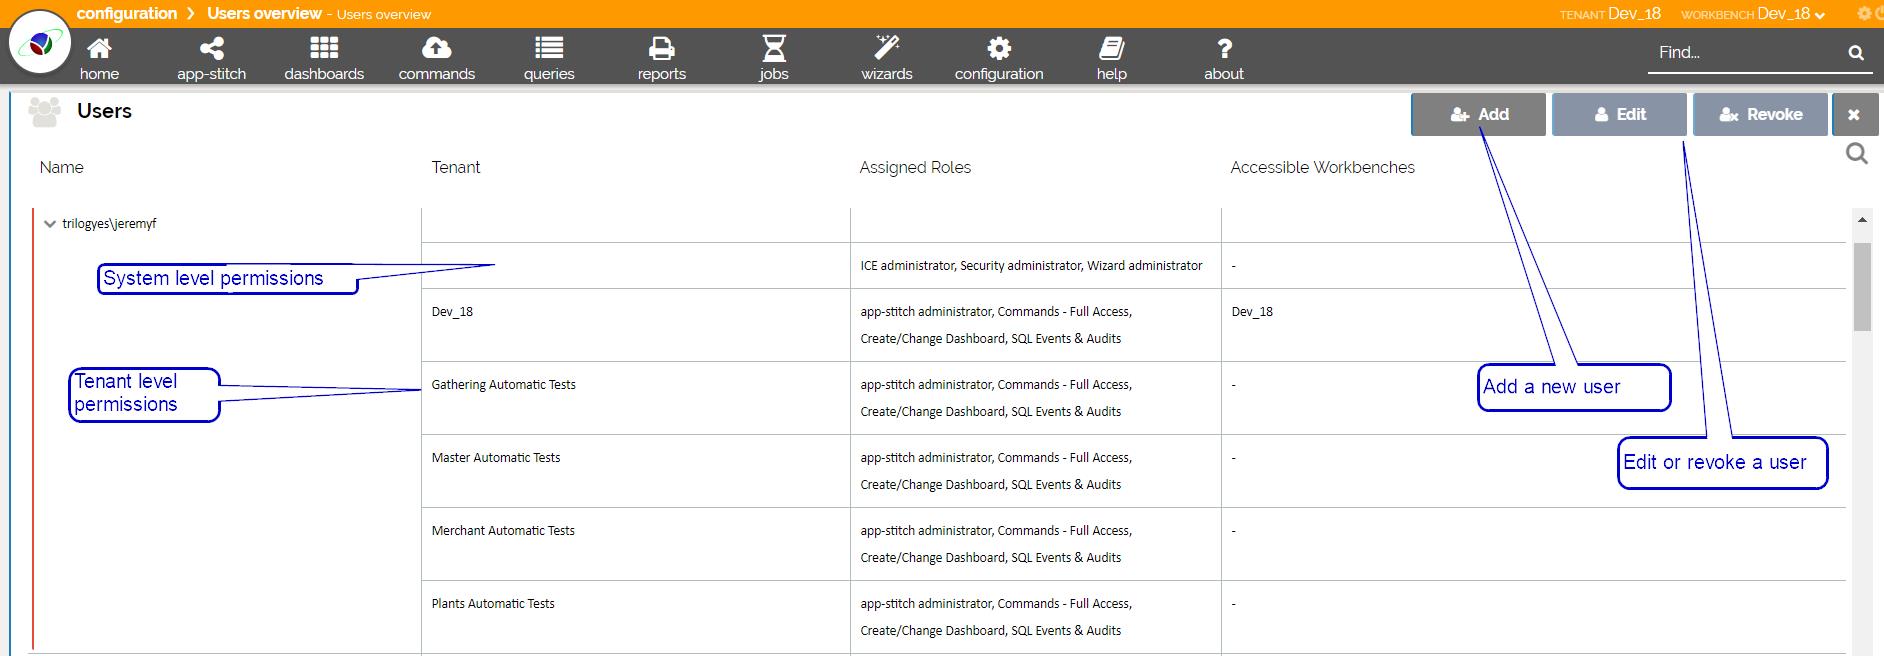The image size is (1884, 656).
Task: Click the Edit user button
Action: [x=1619, y=114]
